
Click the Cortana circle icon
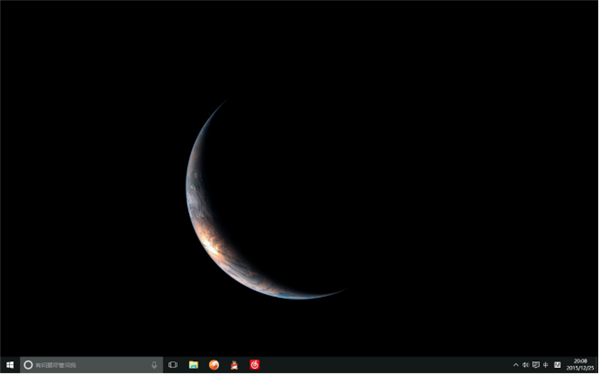[28, 365]
